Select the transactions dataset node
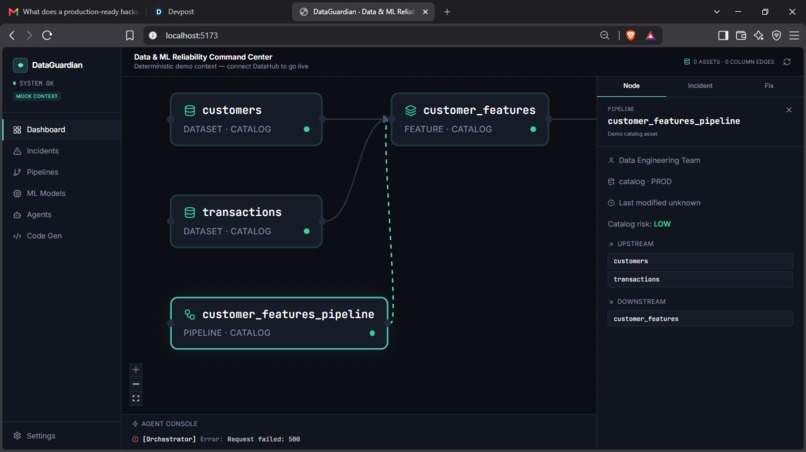This screenshot has height=452, width=806. [246, 221]
